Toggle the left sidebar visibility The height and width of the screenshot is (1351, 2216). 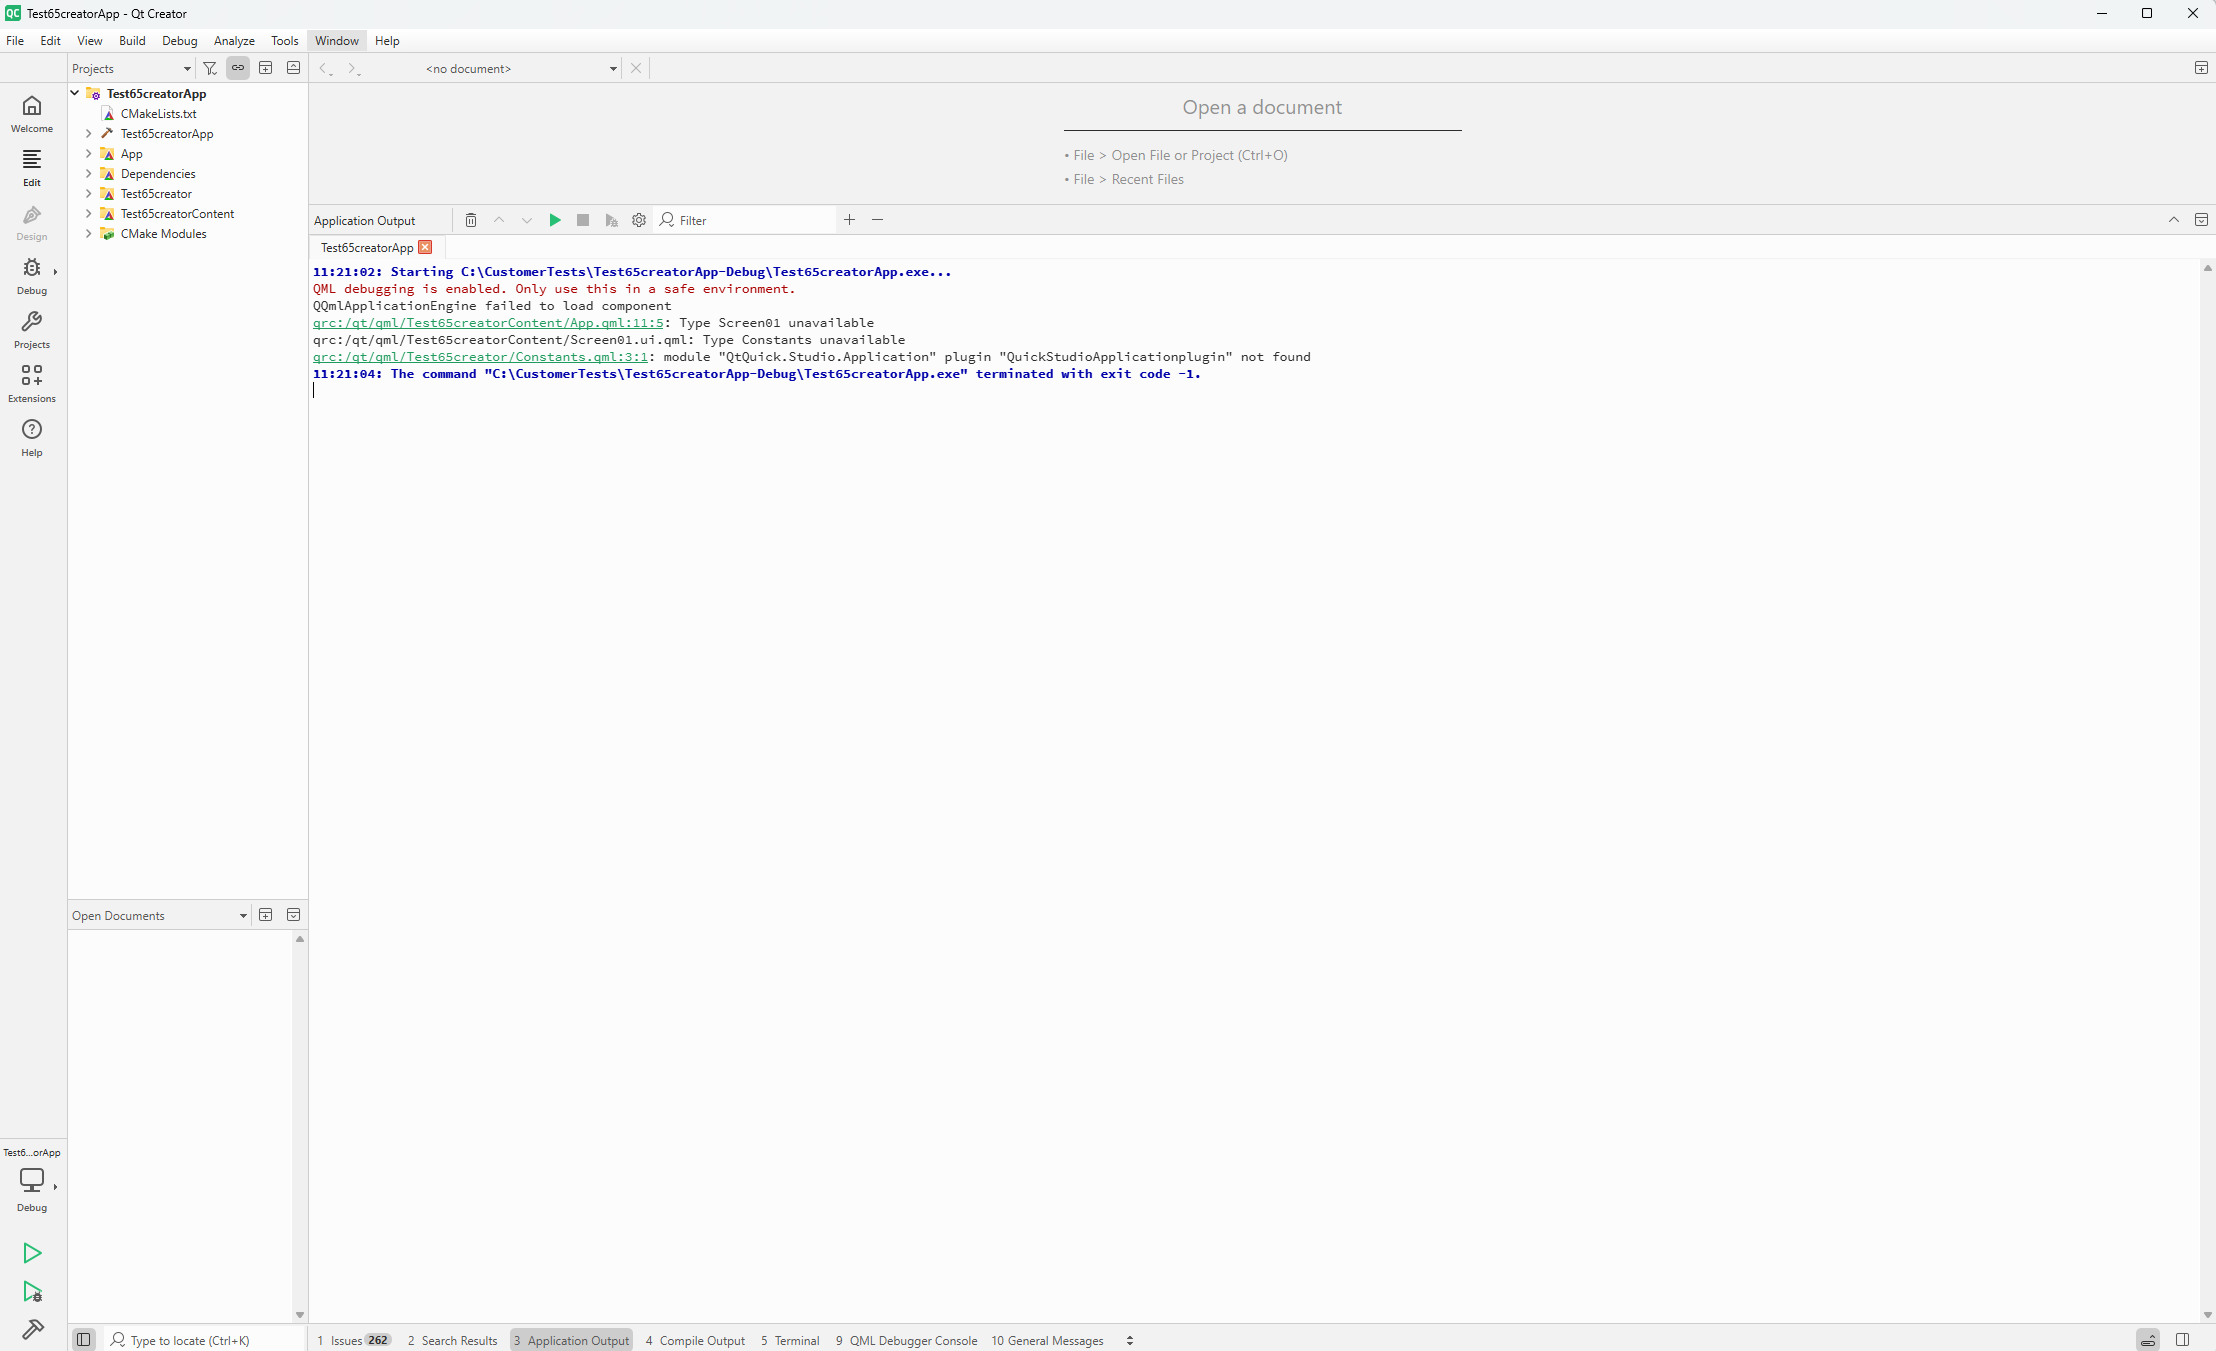point(84,1340)
